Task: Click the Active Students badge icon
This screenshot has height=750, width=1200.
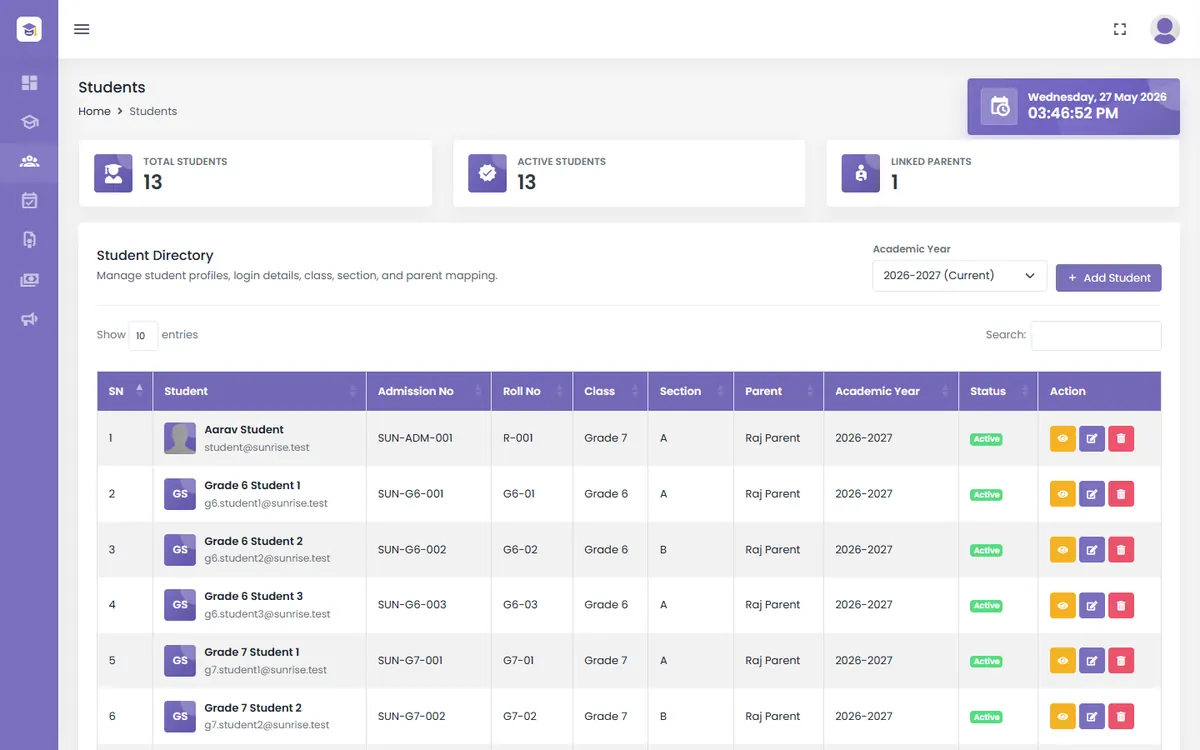Action: click(487, 173)
